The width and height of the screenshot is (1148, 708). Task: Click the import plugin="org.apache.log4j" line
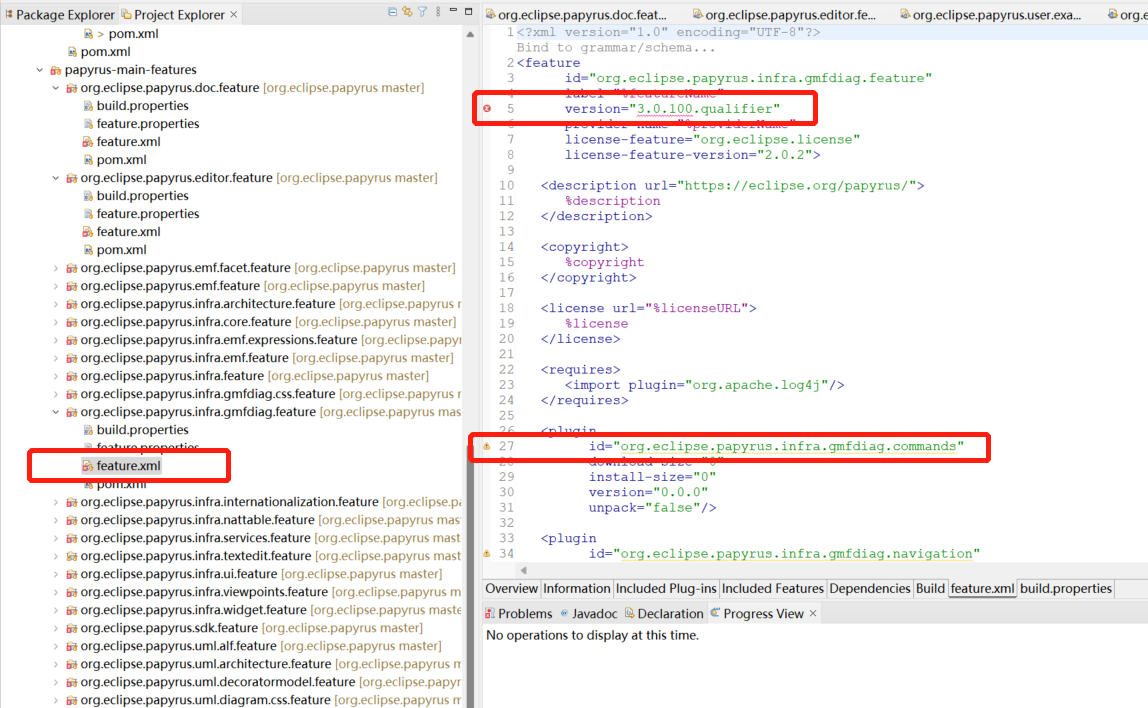pyautogui.click(x=704, y=385)
